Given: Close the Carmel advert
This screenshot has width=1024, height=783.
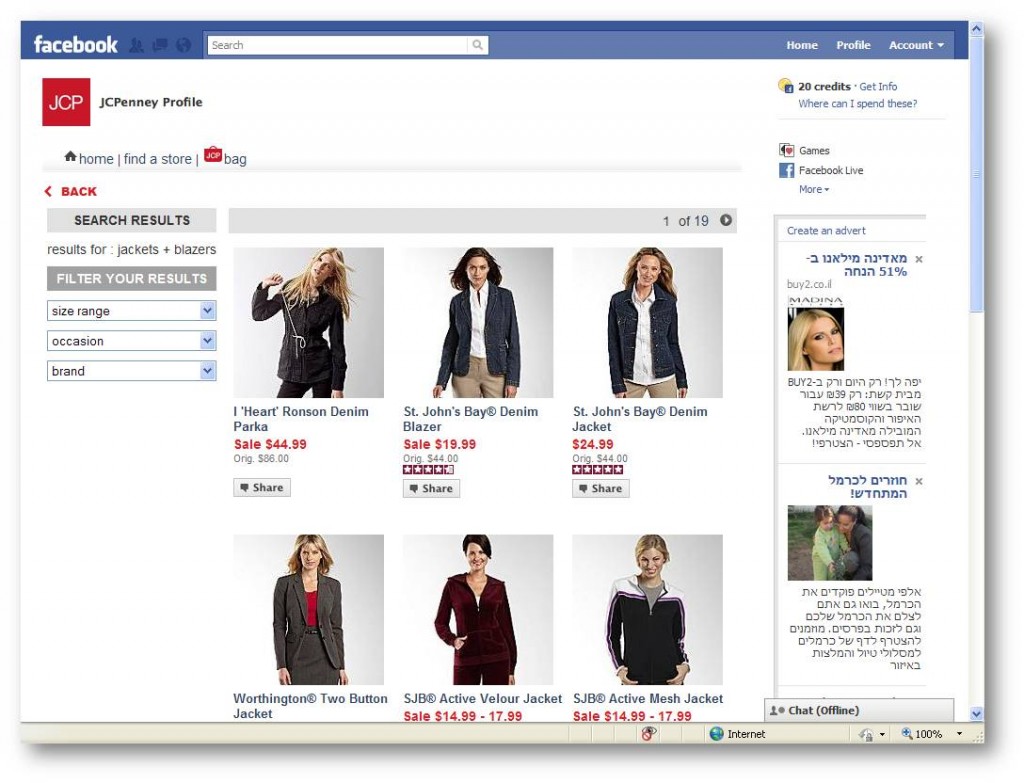Looking at the screenshot, I should (919, 481).
